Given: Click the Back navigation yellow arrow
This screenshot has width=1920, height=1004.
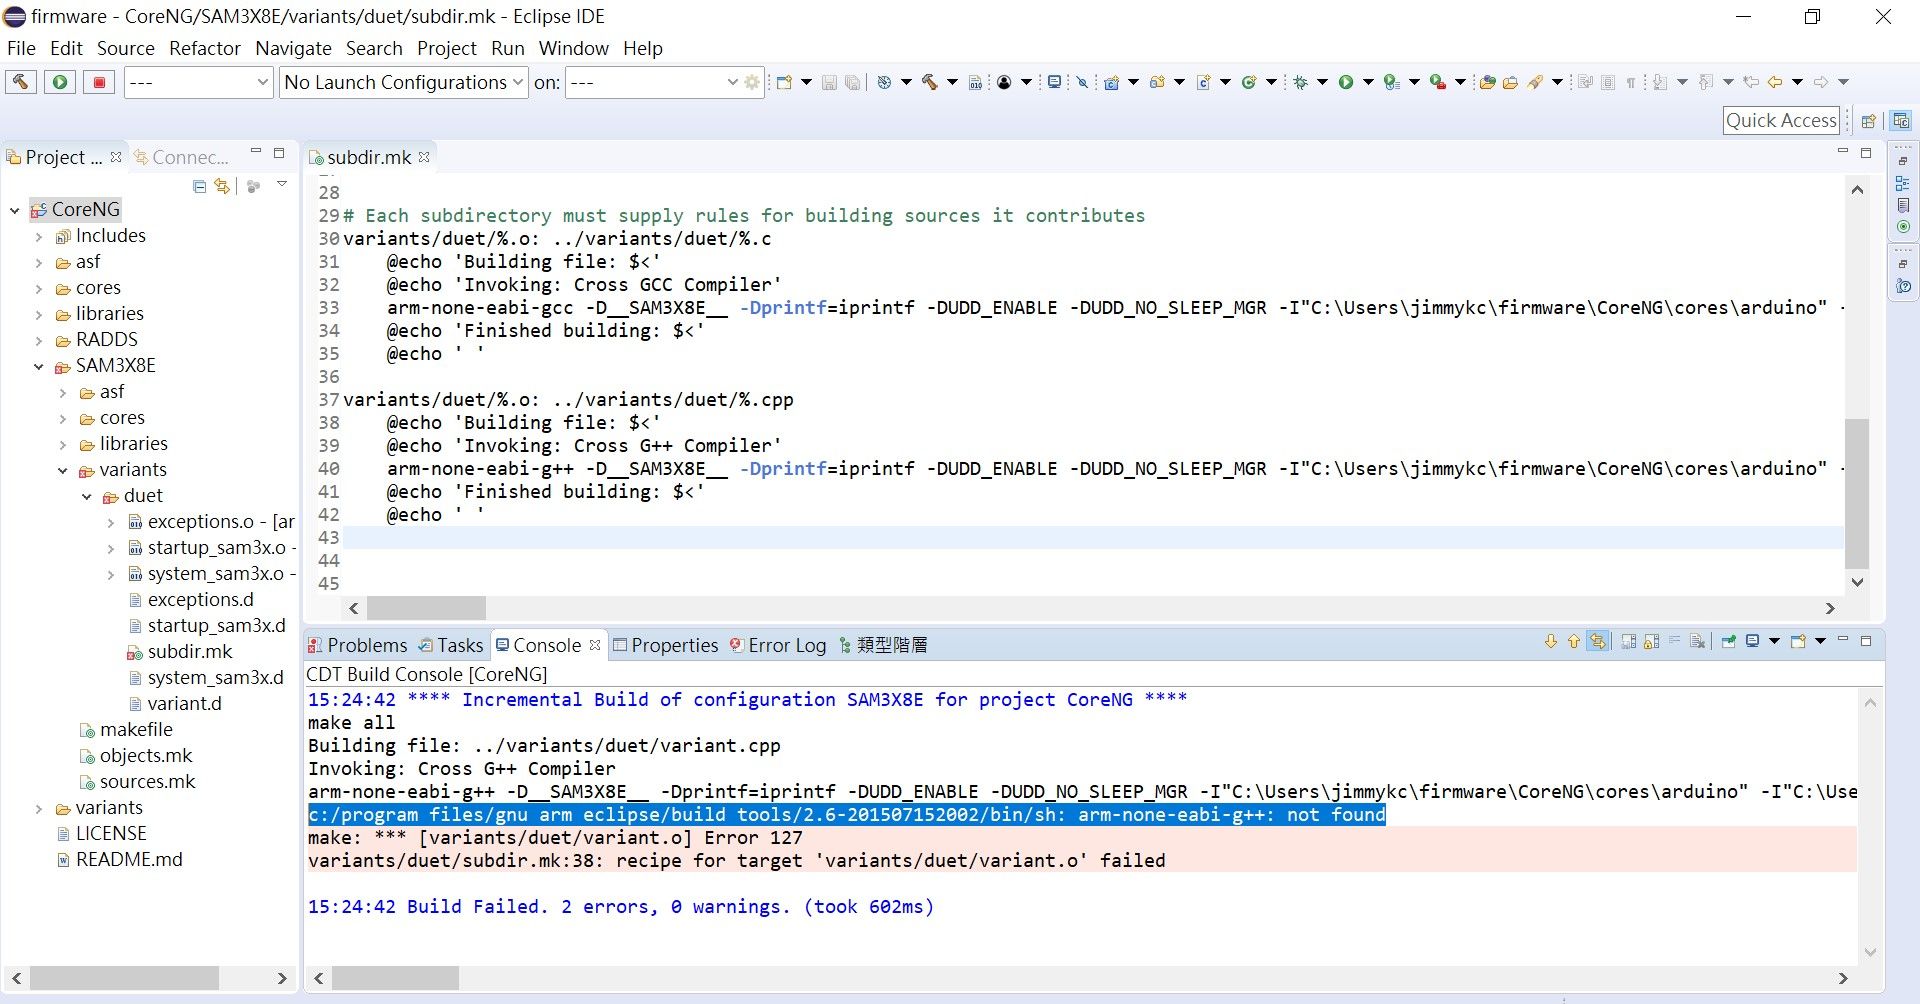Looking at the screenshot, I should click(x=1775, y=82).
